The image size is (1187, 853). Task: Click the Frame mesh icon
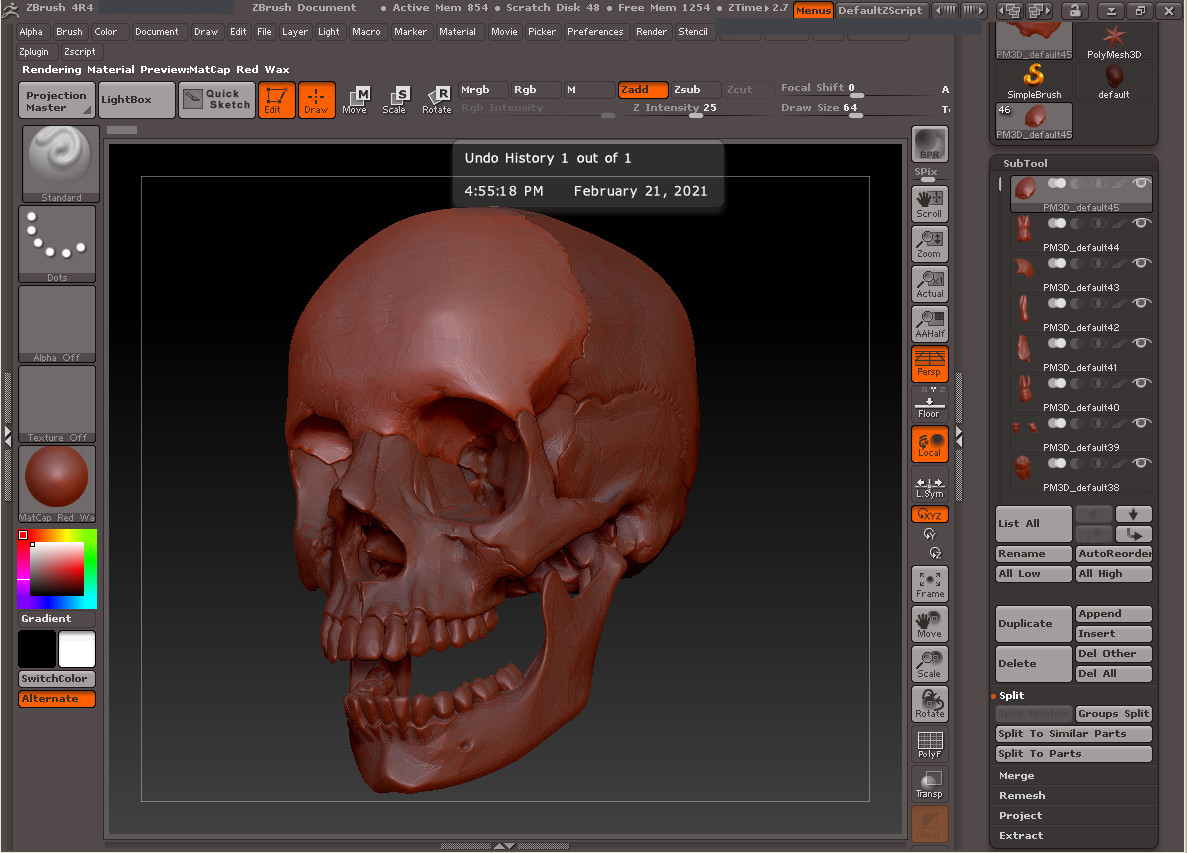(x=929, y=584)
